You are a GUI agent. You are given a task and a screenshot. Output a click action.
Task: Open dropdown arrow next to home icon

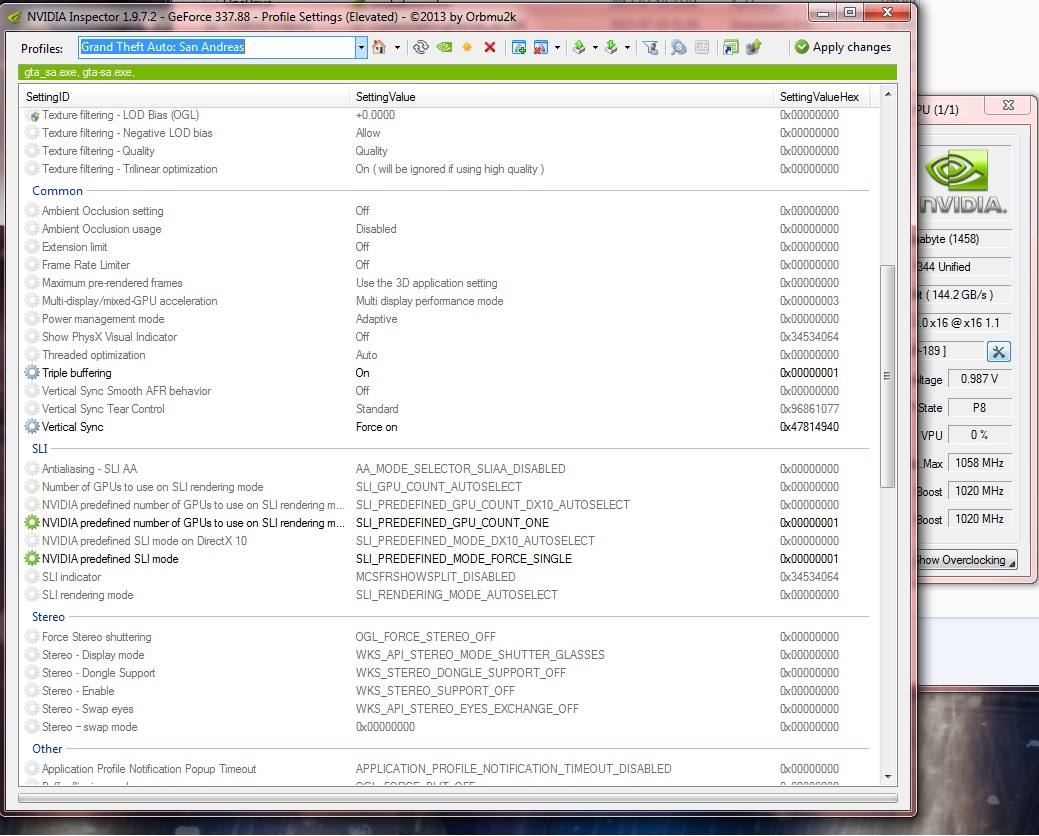pos(397,48)
